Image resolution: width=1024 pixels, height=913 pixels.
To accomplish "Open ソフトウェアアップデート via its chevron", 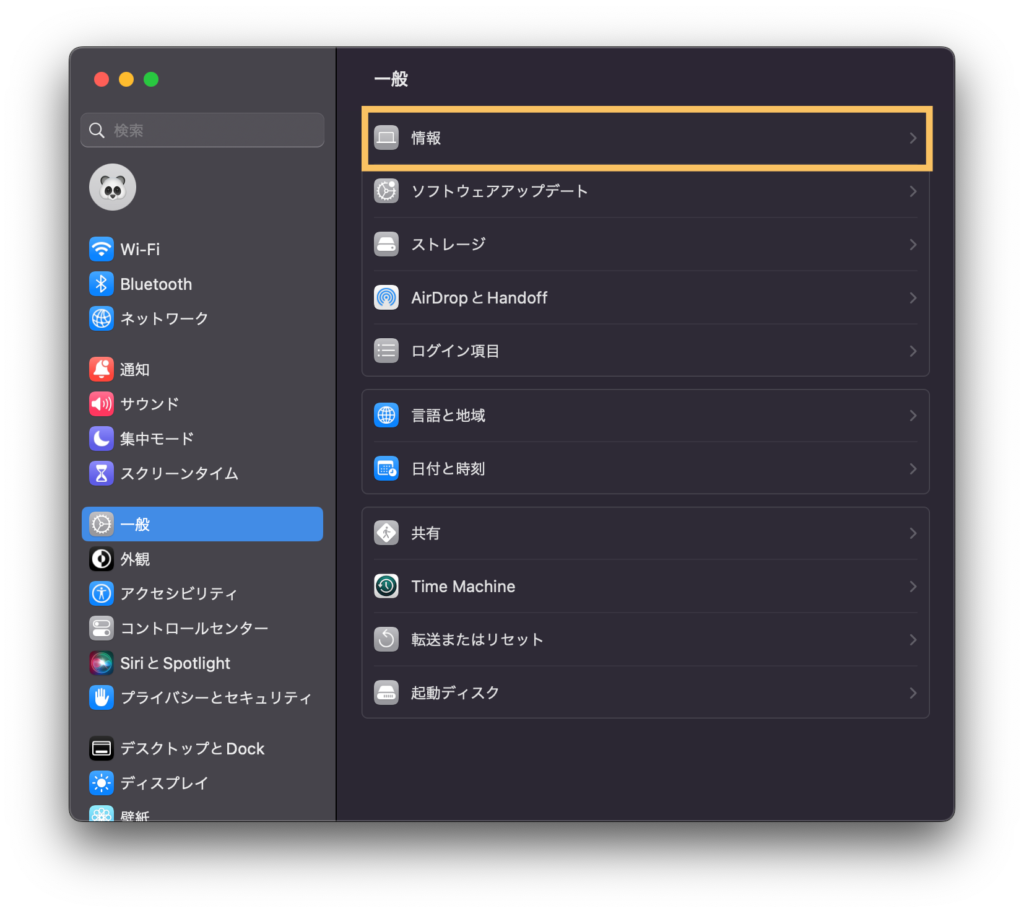I will point(913,191).
